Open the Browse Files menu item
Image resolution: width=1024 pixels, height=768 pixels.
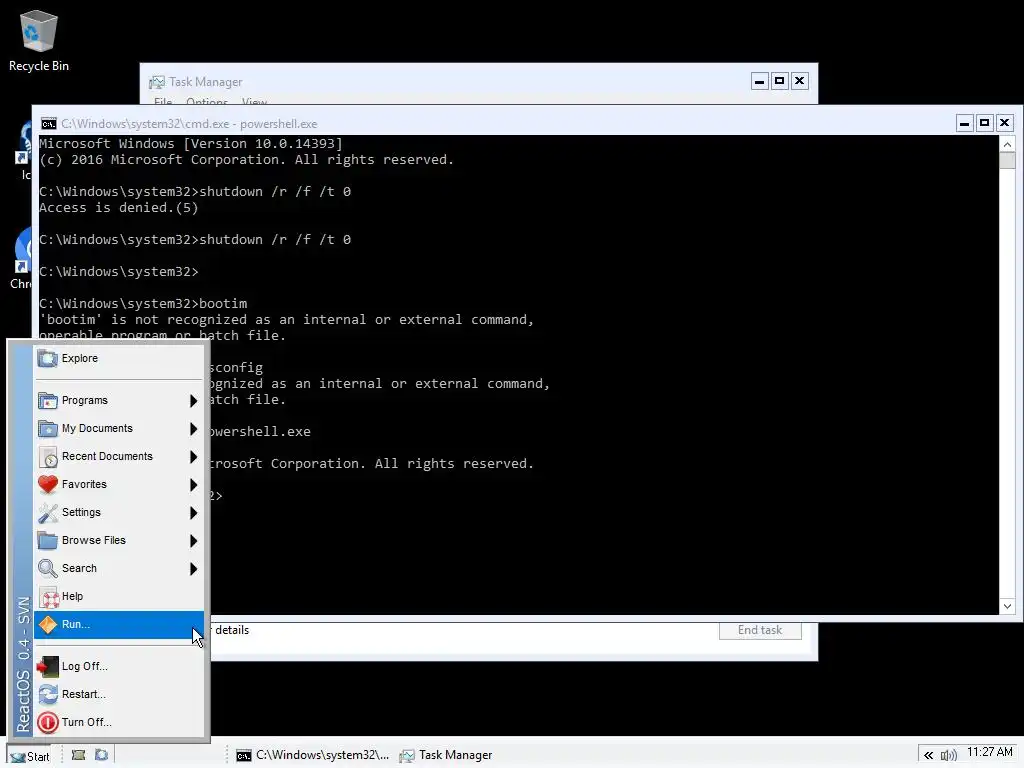[x=119, y=541]
